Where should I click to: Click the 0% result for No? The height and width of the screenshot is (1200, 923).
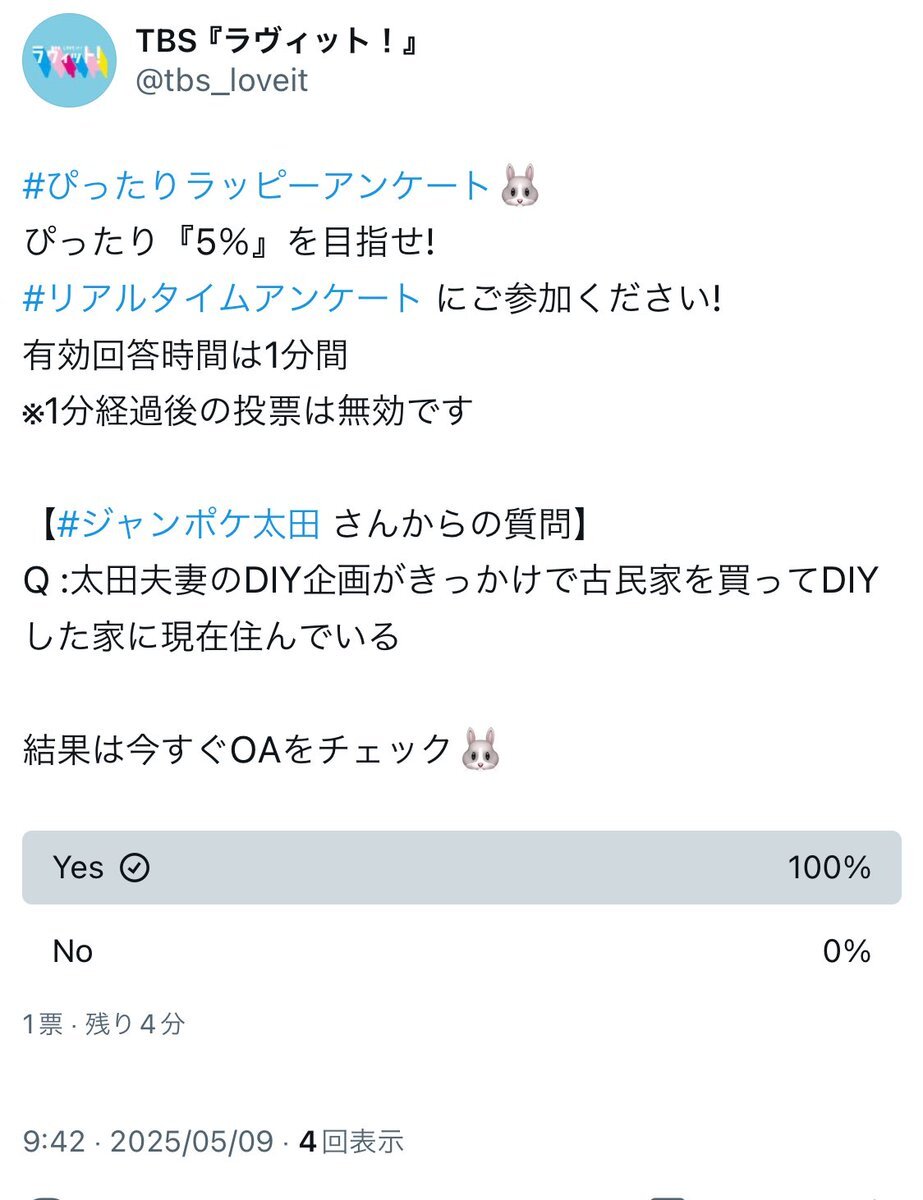click(847, 951)
